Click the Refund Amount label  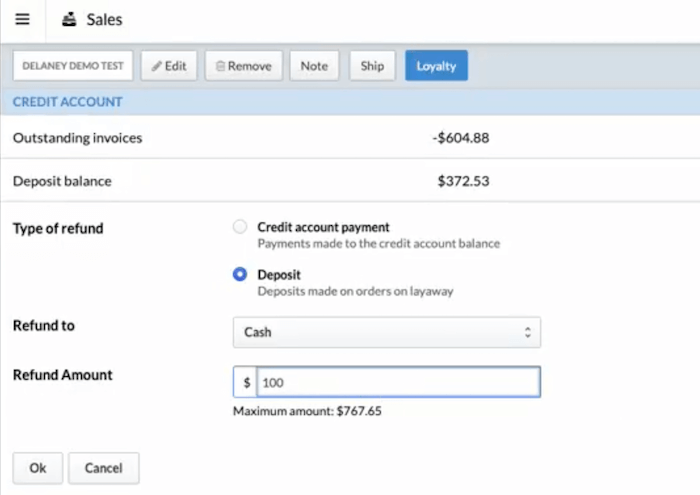[62, 374]
